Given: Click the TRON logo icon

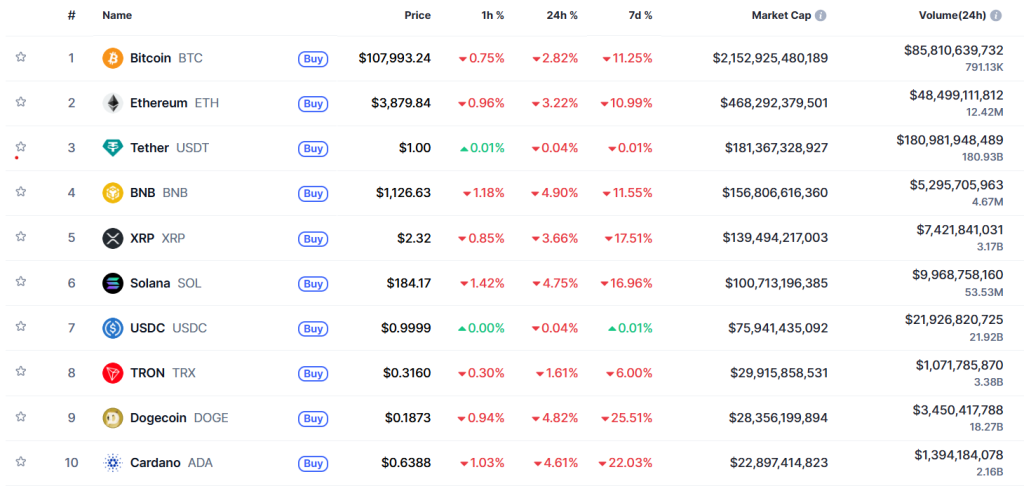Looking at the screenshot, I should tap(113, 373).
